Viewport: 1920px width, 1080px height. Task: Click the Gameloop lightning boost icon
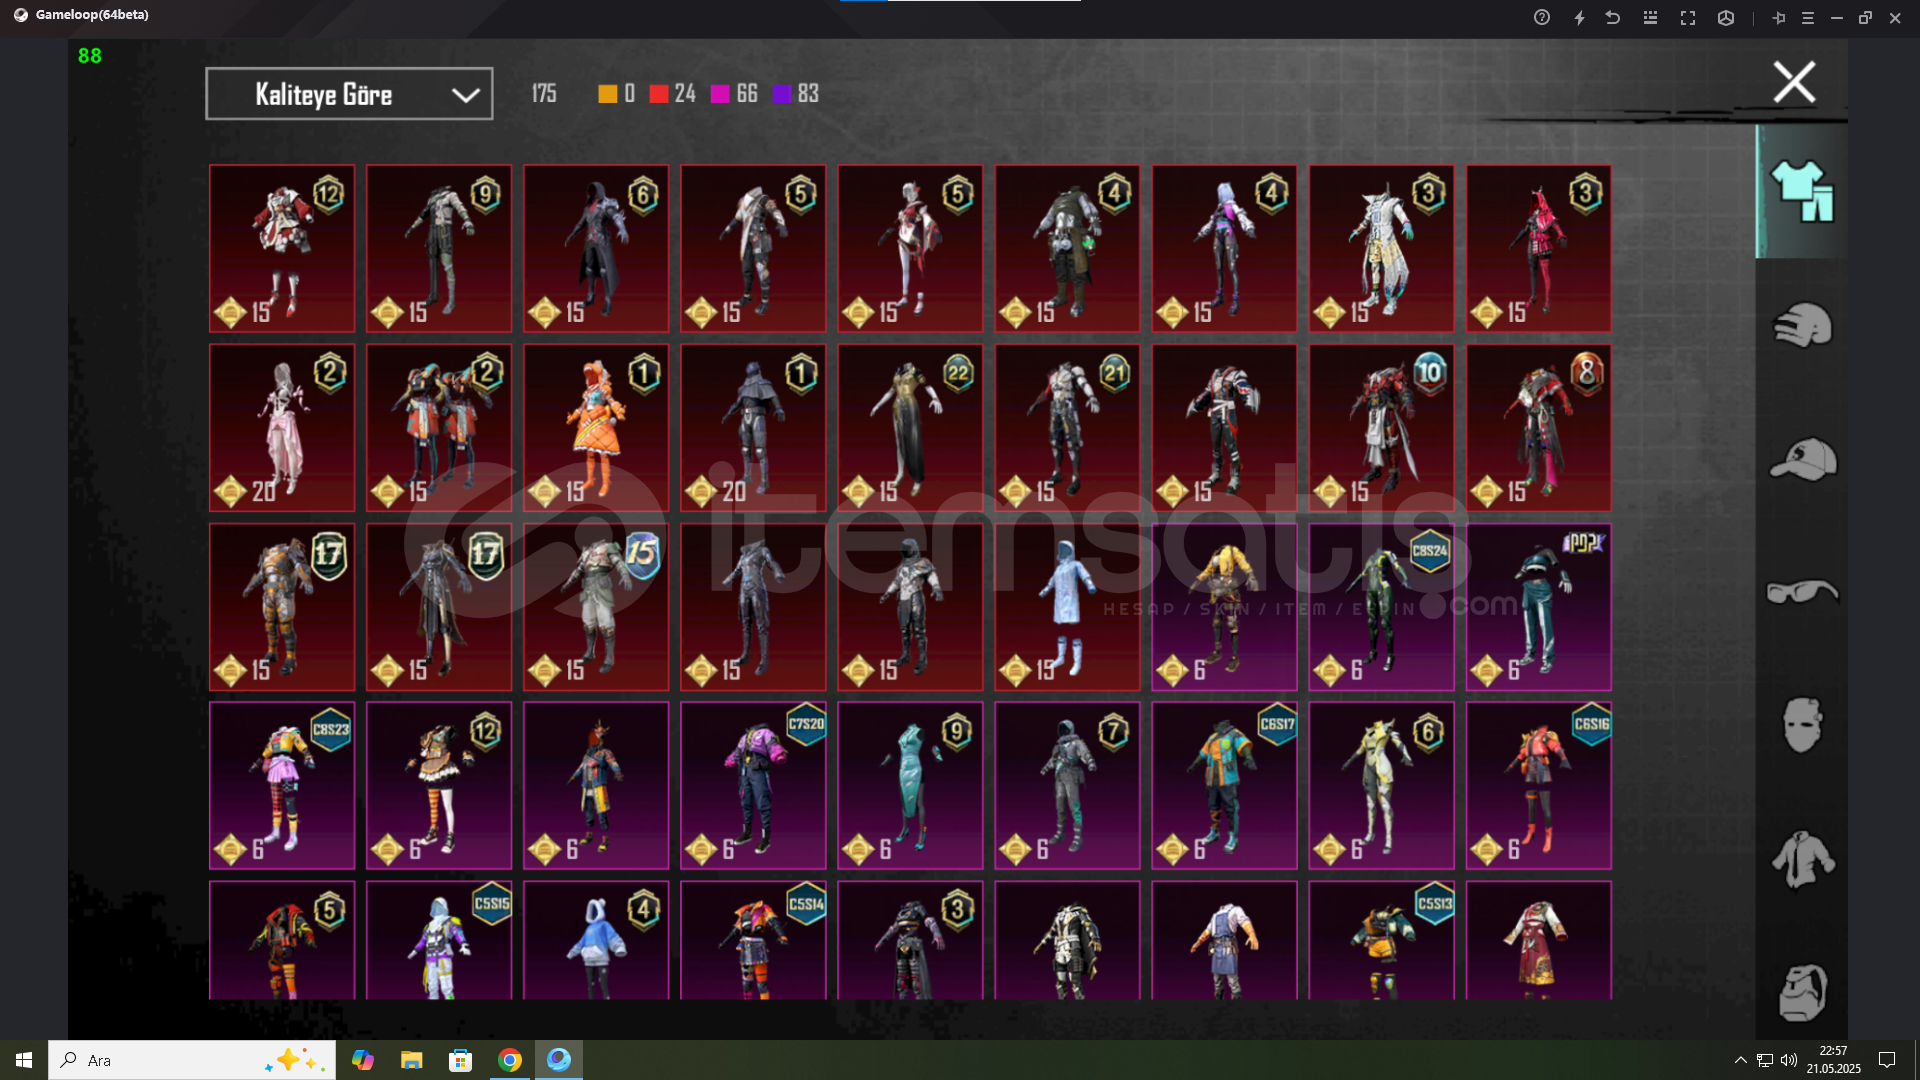click(x=1579, y=17)
